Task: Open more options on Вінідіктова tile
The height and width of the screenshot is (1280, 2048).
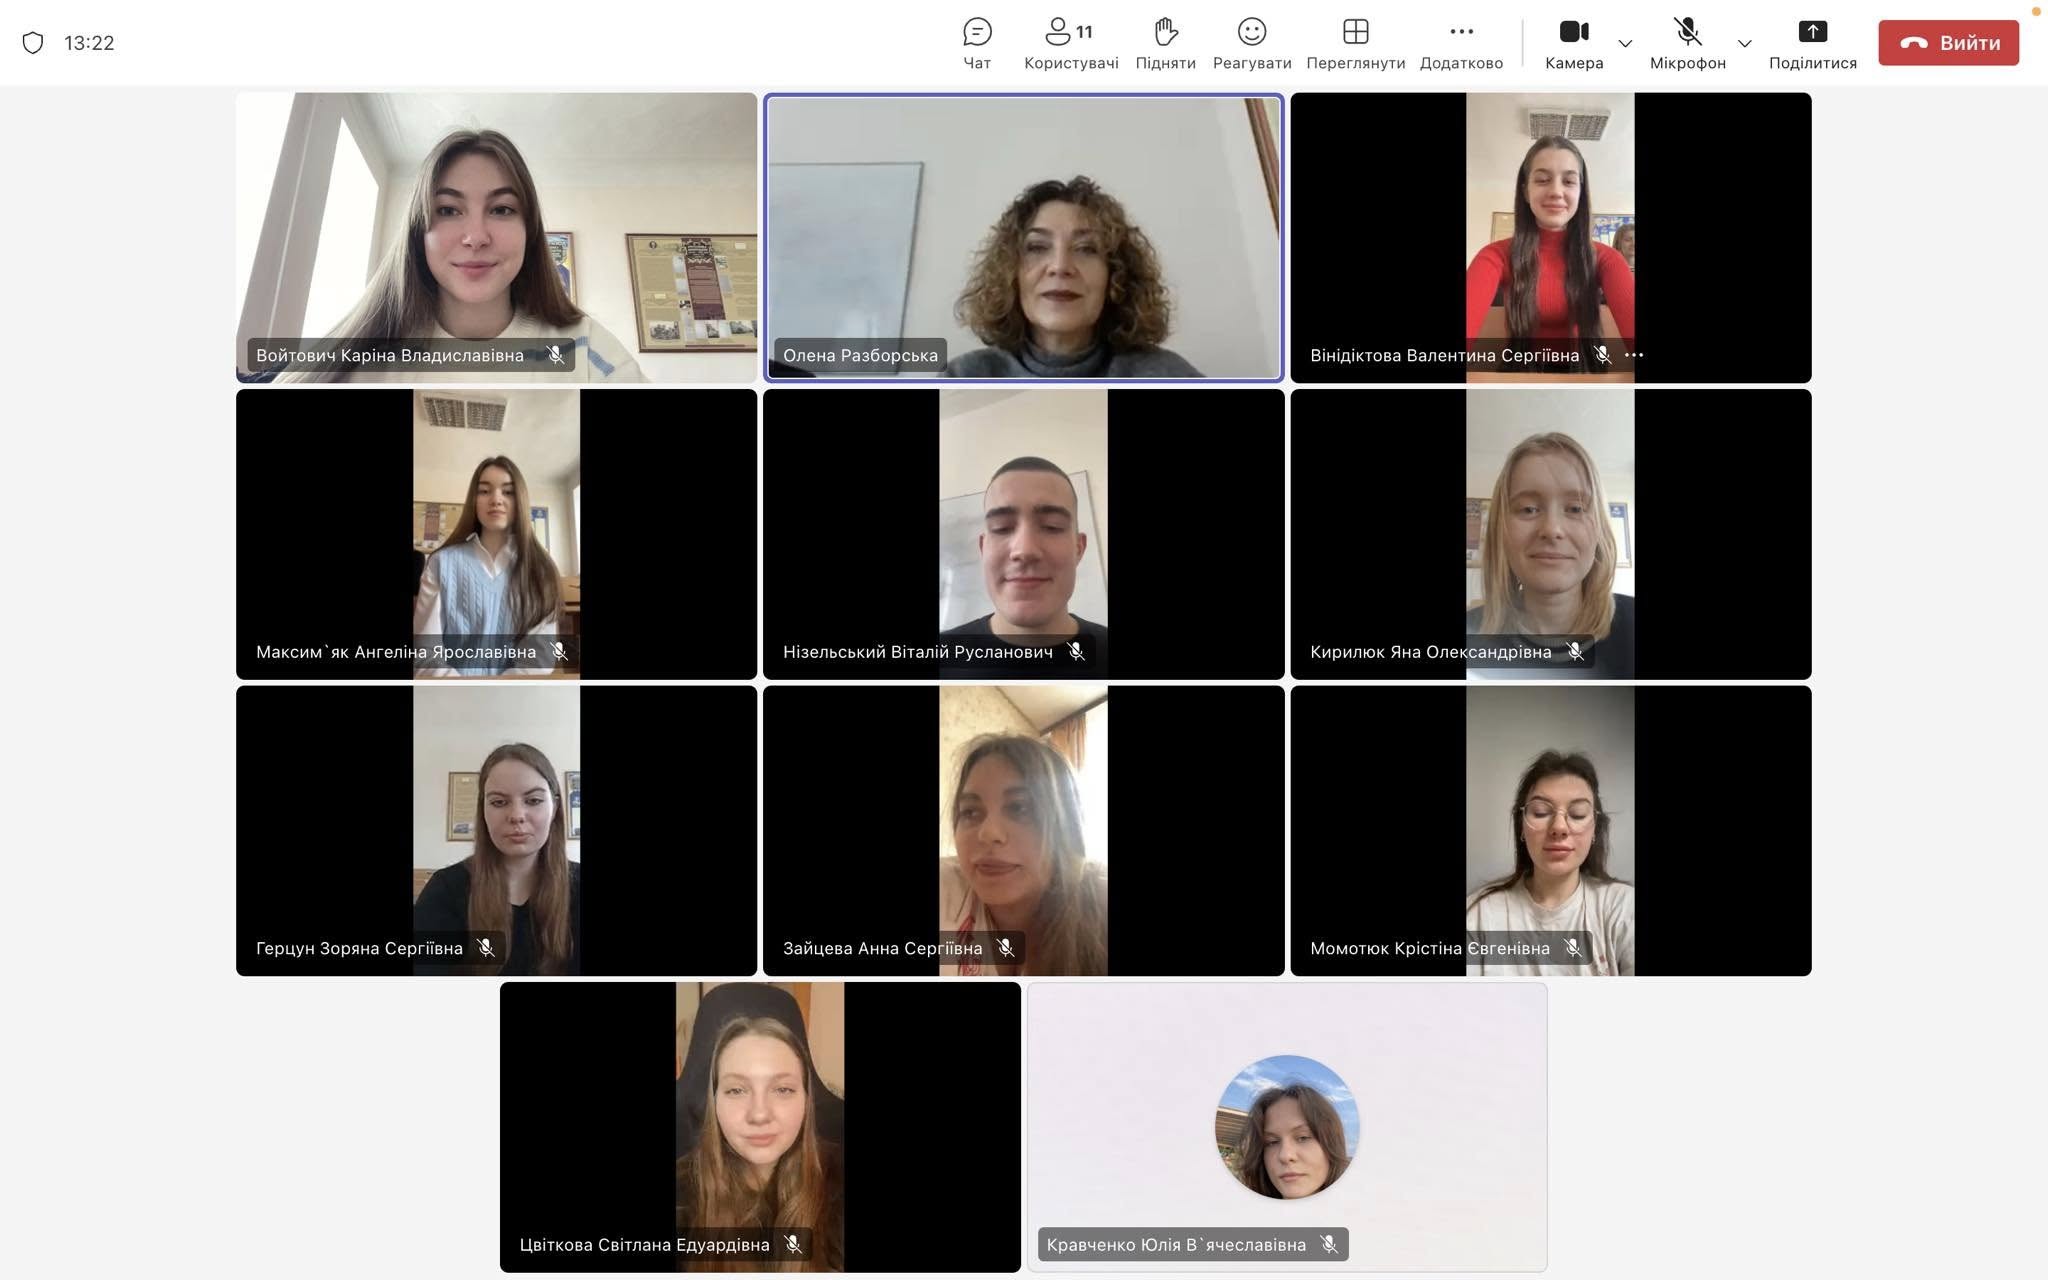Action: coord(1634,355)
